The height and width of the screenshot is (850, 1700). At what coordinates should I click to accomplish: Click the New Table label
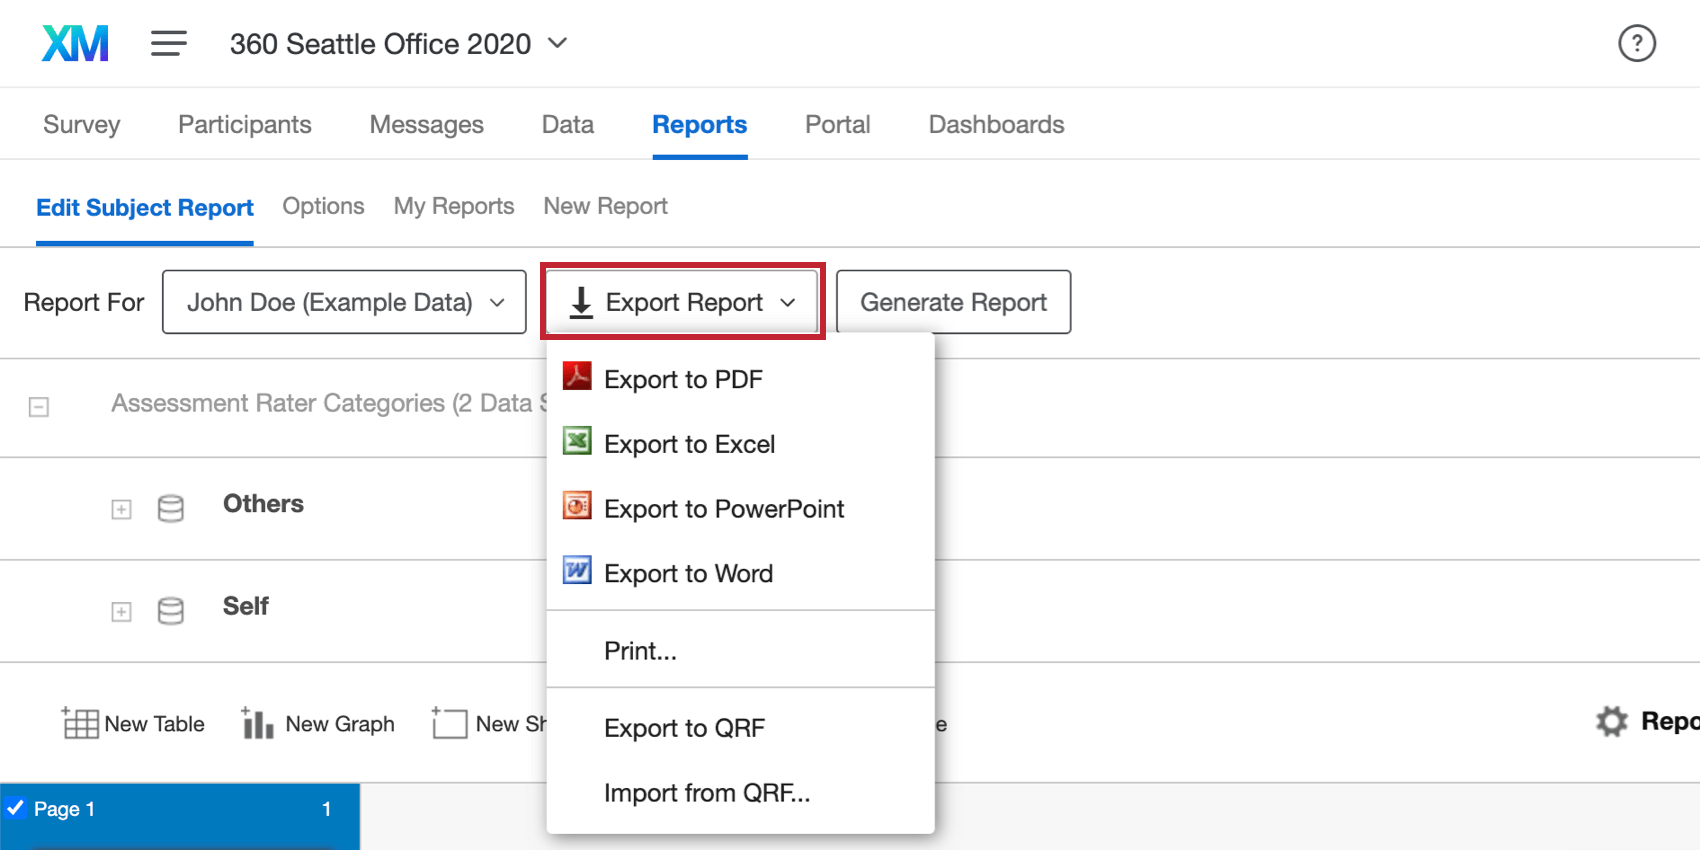(154, 724)
